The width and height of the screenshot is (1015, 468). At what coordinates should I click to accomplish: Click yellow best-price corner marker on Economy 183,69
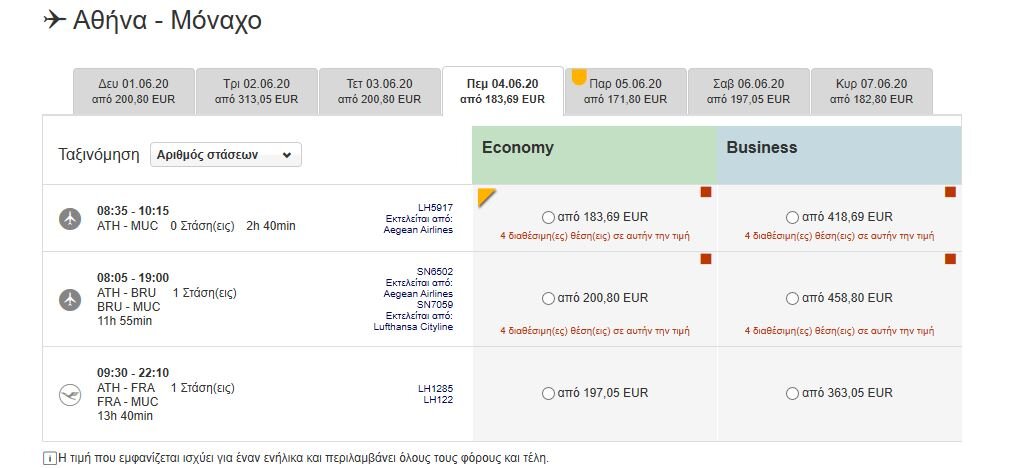tap(486, 197)
